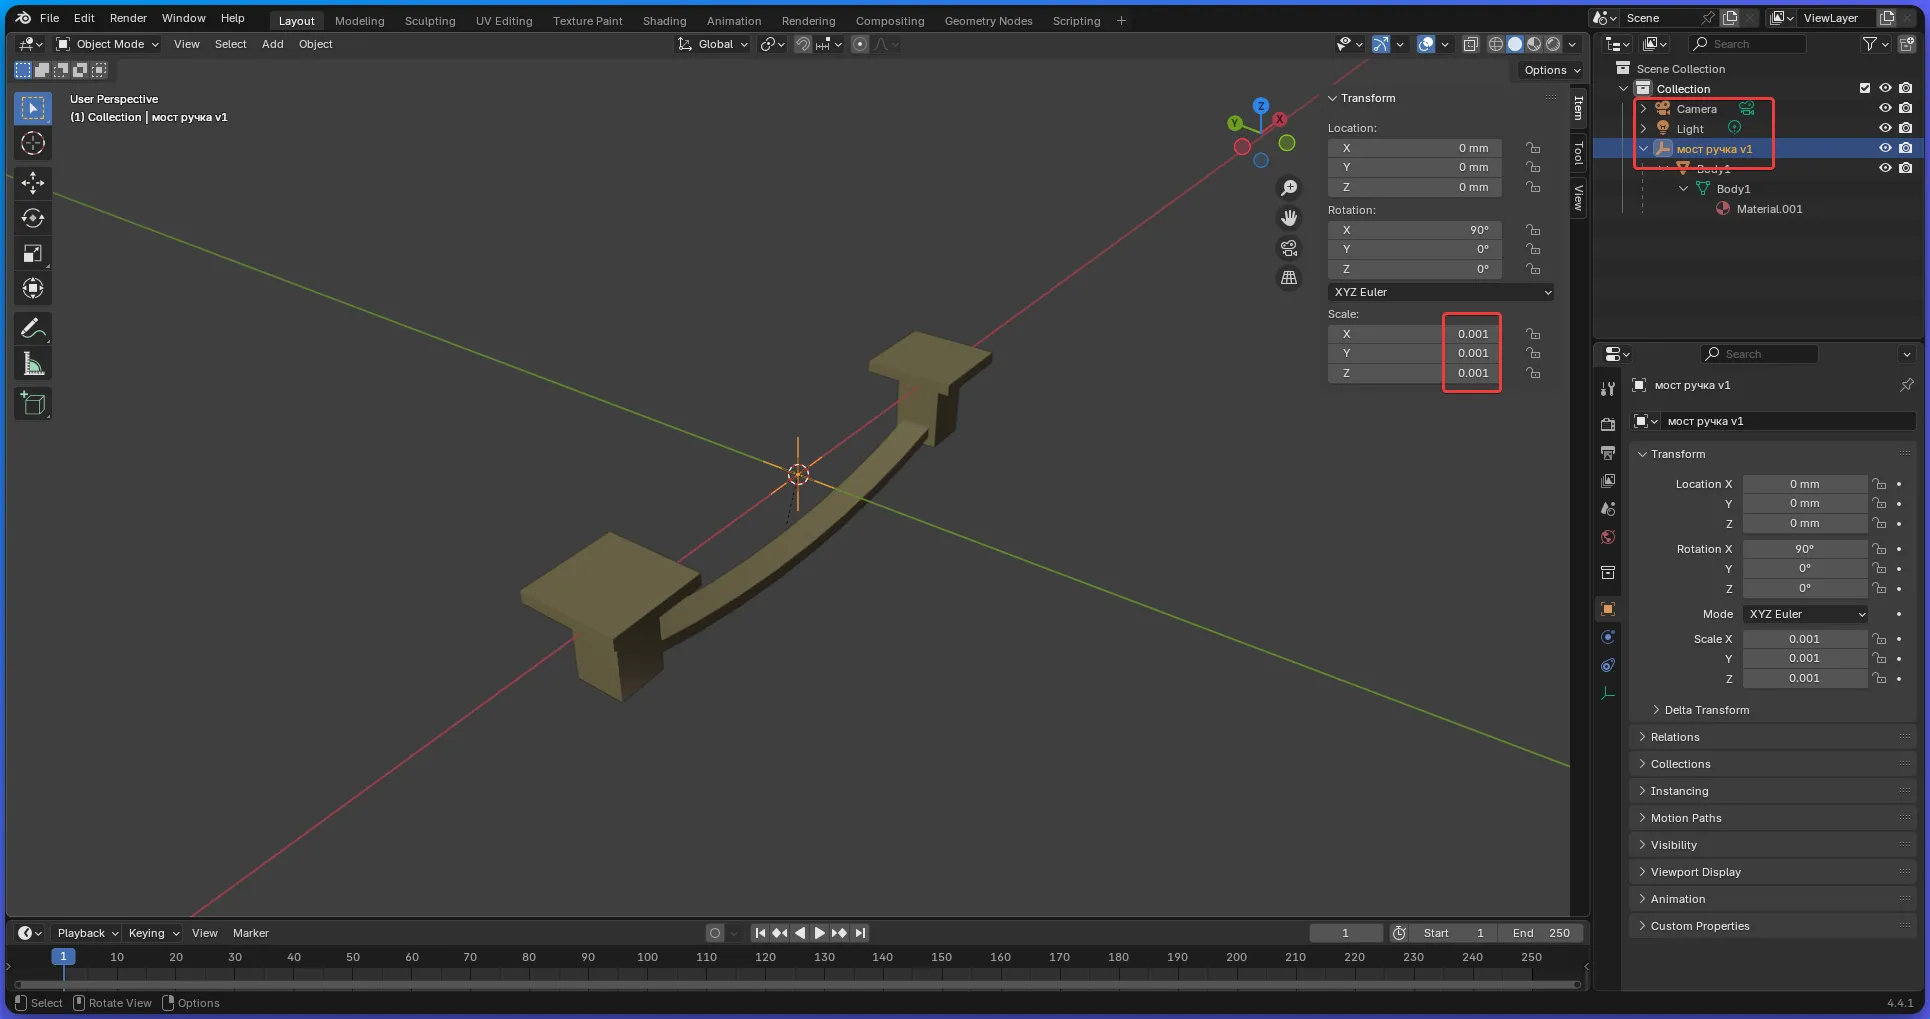Switch orthographic/perspective grid icon
This screenshot has width=1930, height=1019.
[1289, 278]
